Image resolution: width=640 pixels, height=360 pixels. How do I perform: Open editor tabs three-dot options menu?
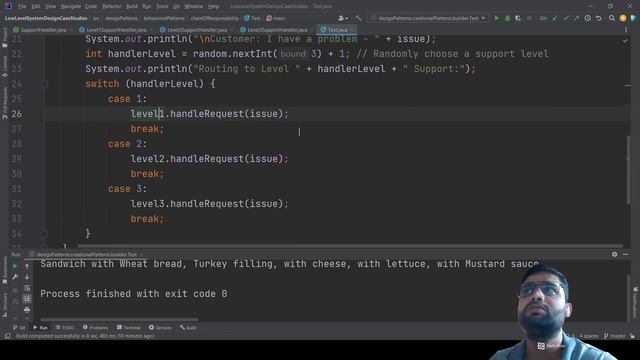coord(626,30)
